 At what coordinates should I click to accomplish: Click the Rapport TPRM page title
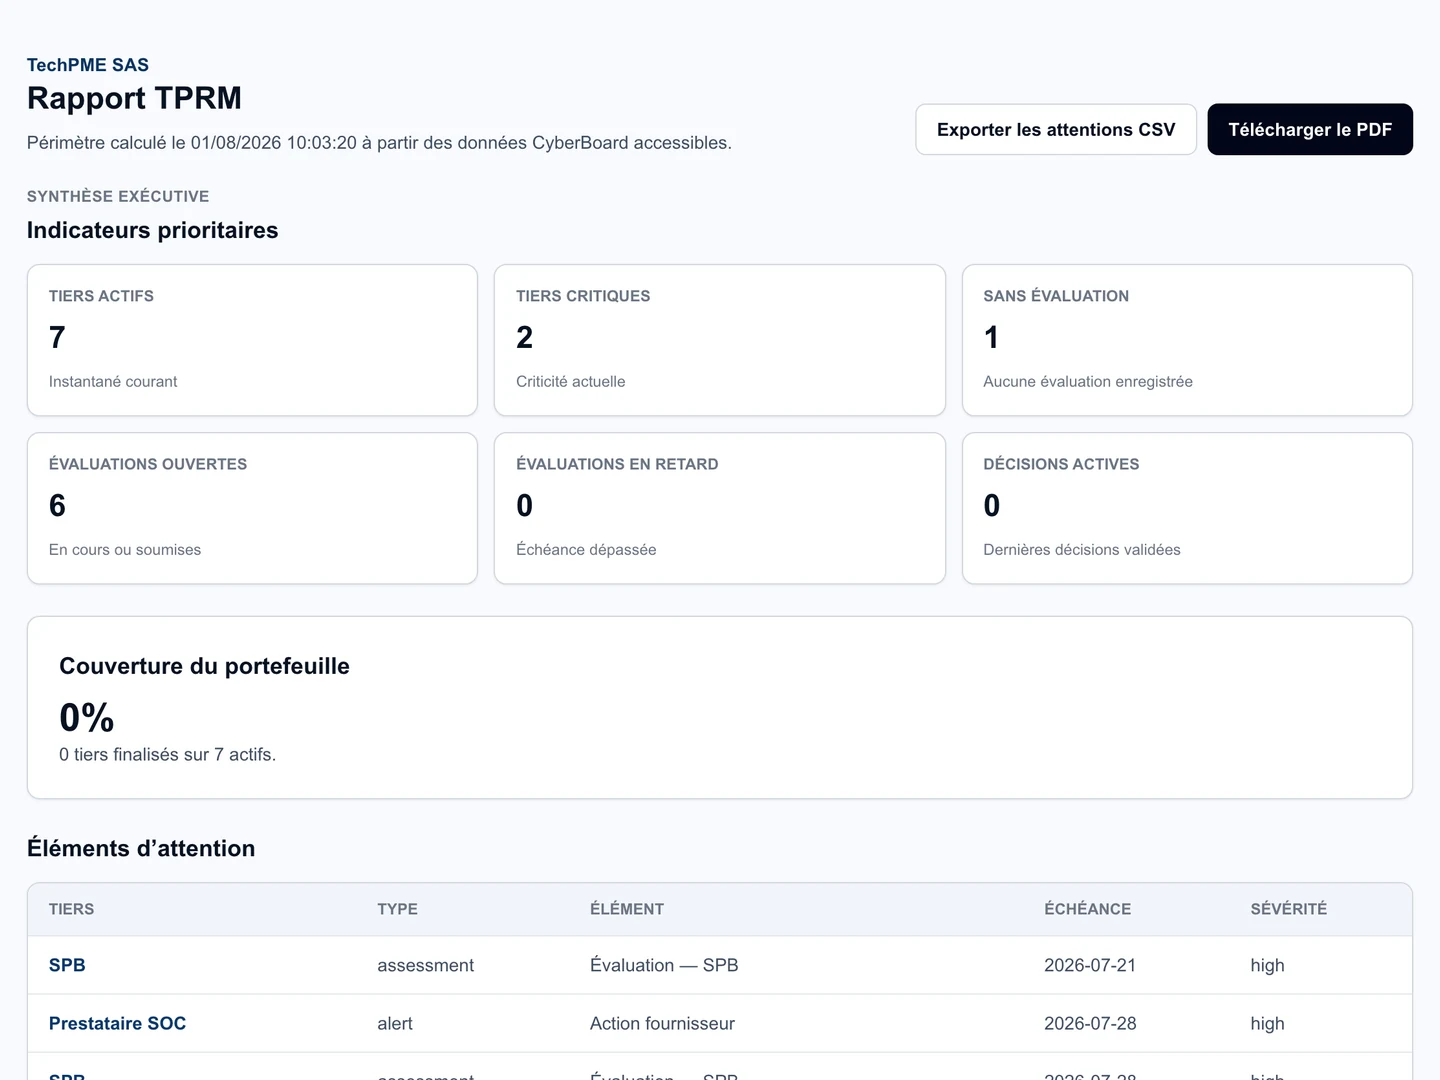tap(134, 98)
